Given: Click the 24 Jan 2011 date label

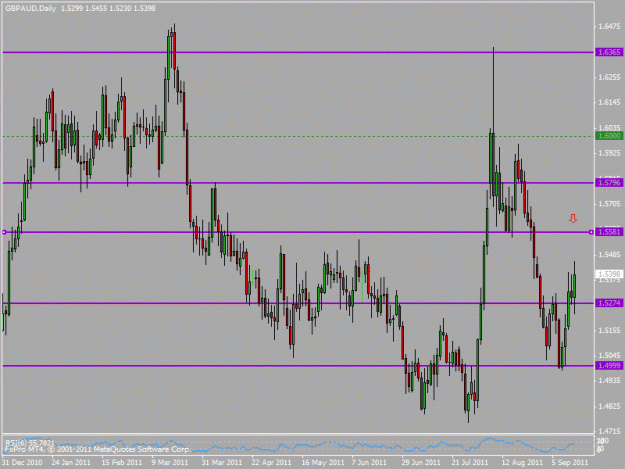Looking at the screenshot, I should point(71,462).
